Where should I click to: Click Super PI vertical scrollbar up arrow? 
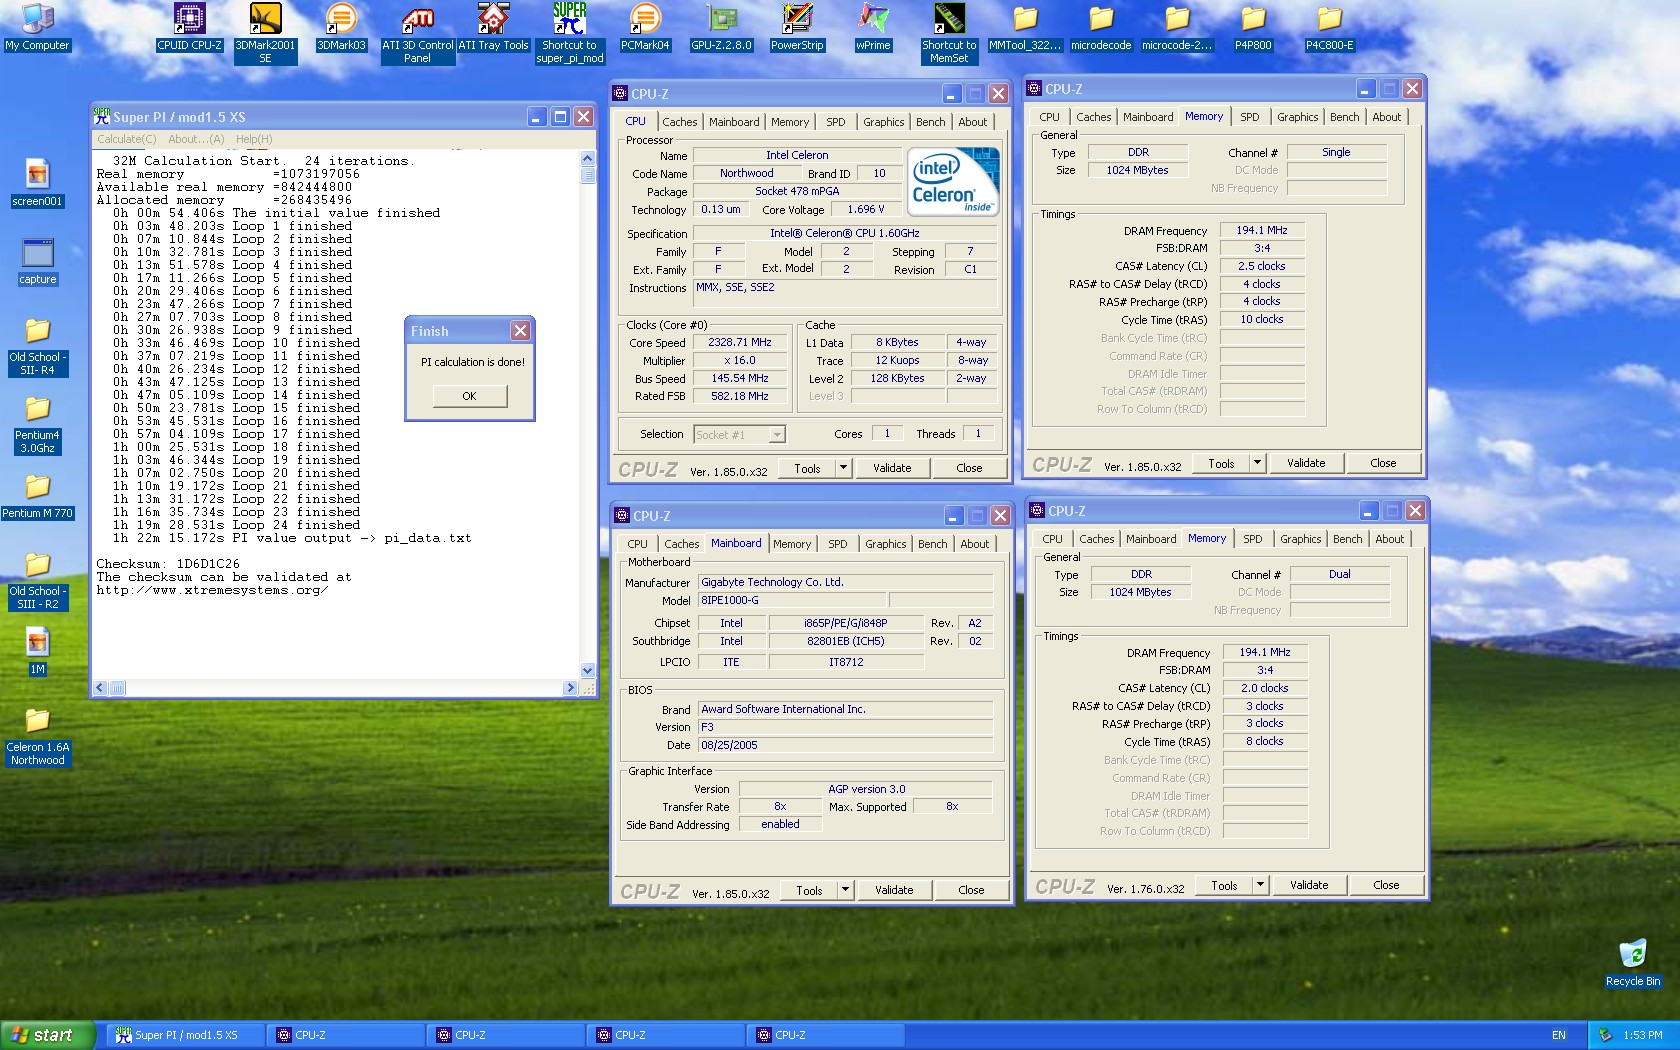pos(587,158)
